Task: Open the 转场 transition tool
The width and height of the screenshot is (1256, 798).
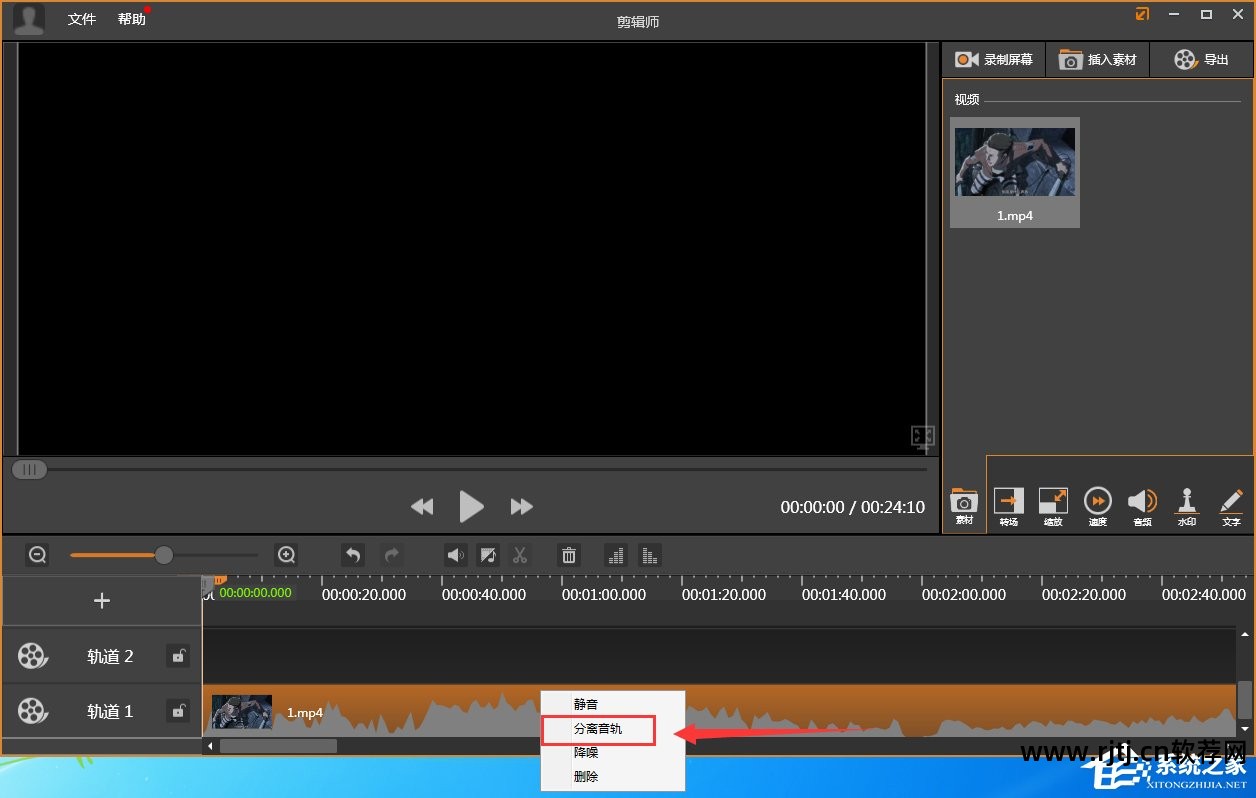Action: click(x=1008, y=507)
